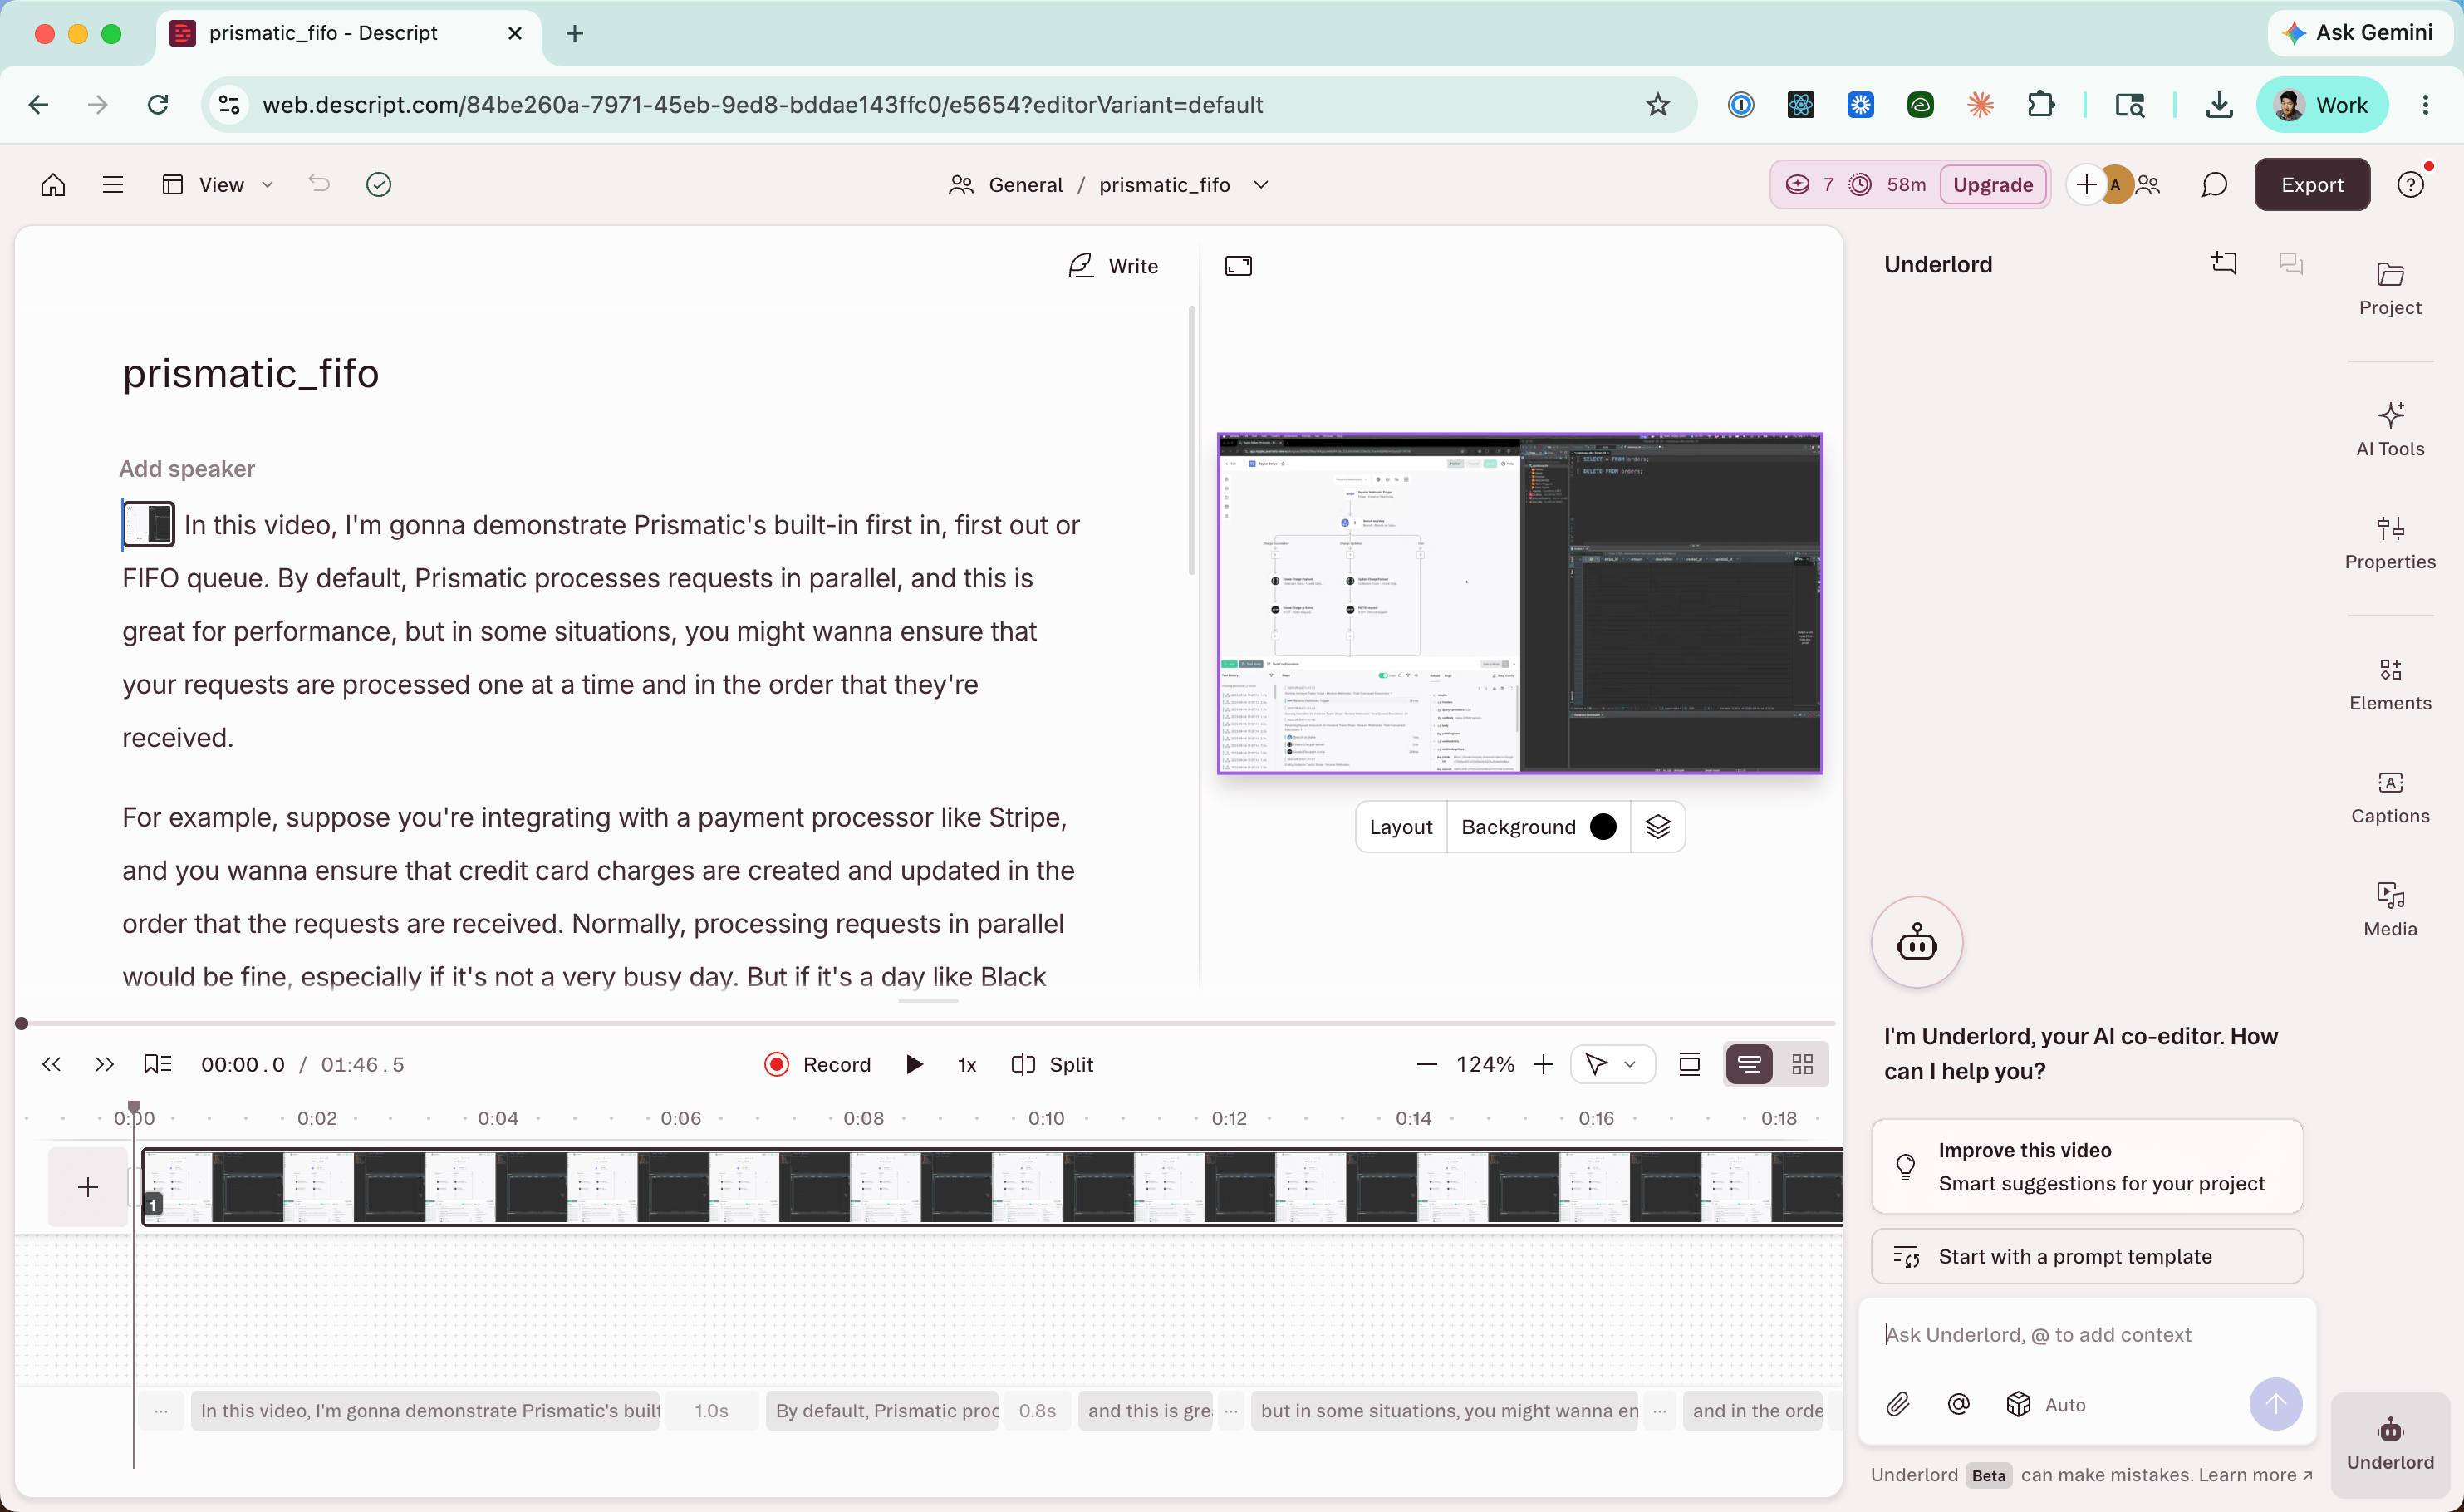Split the clip at the playhead

click(x=1052, y=1064)
